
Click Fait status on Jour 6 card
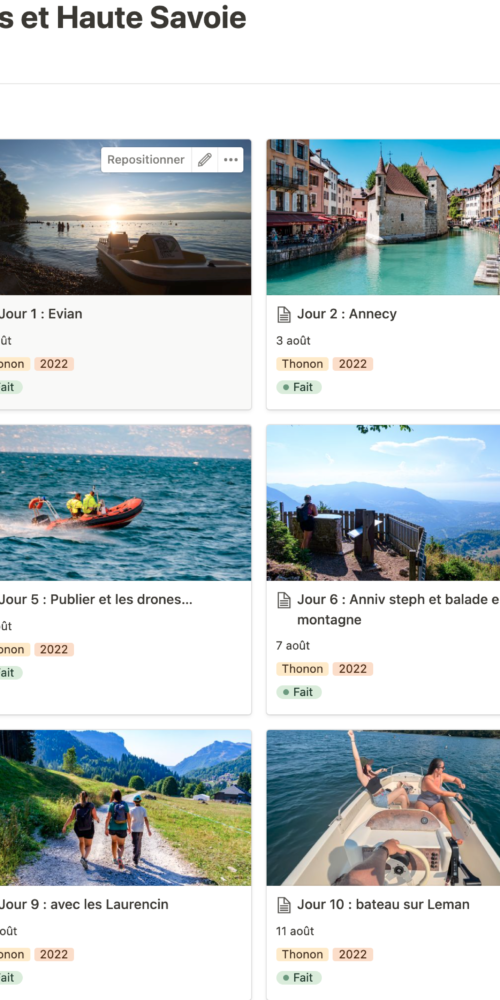pos(299,692)
